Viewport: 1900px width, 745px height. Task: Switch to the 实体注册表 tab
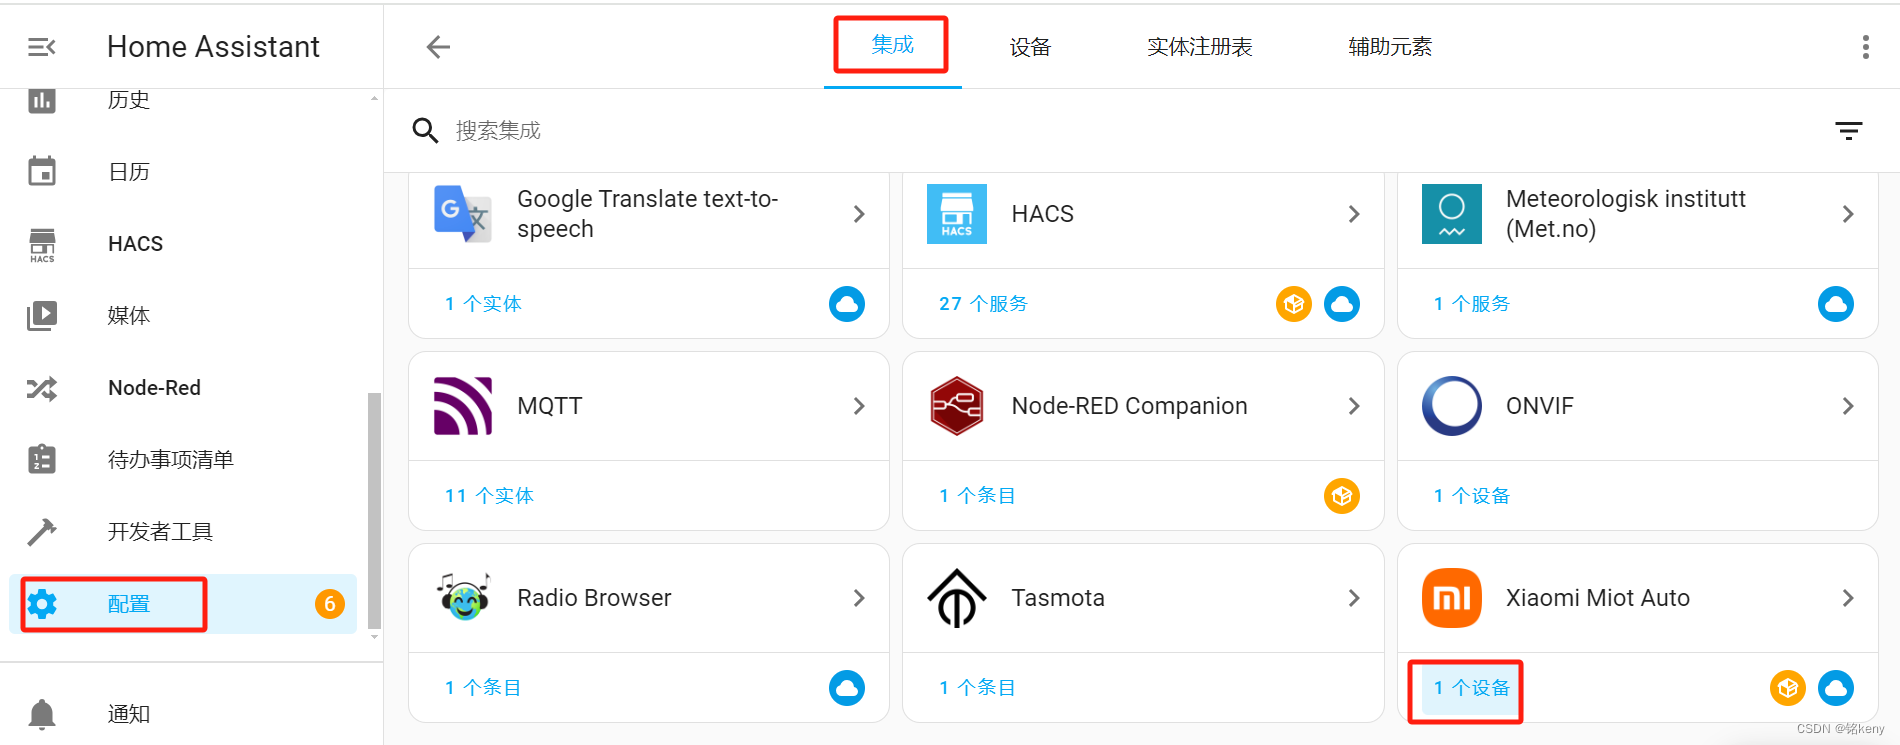1199,47
